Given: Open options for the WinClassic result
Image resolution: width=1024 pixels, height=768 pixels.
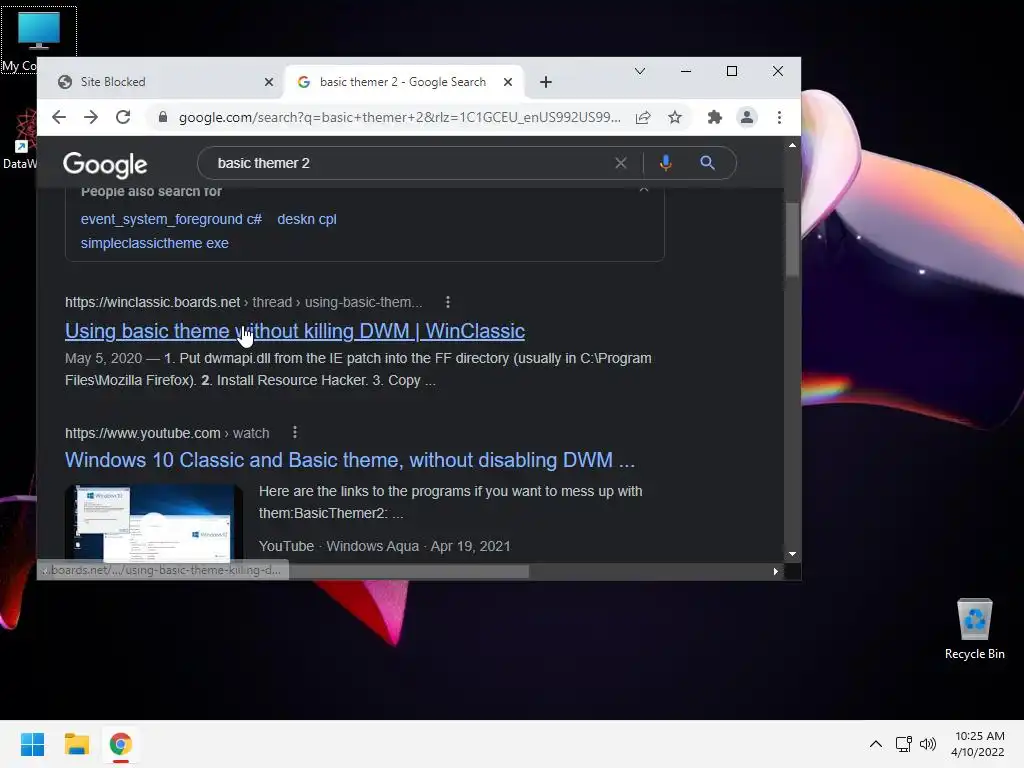Looking at the screenshot, I should click(x=447, y=302).
